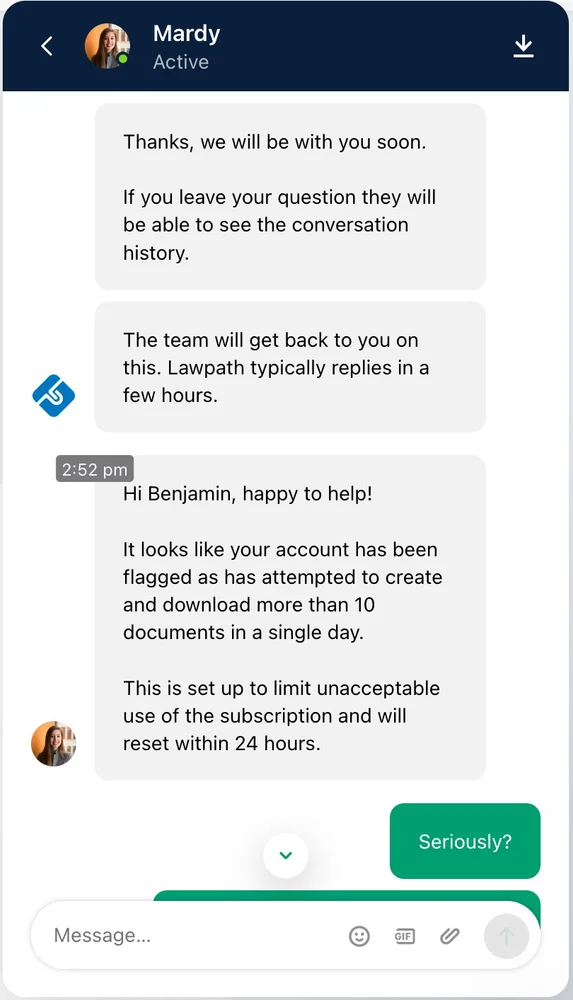Click the green "Seriously?" message bubble

coord(465,841)
